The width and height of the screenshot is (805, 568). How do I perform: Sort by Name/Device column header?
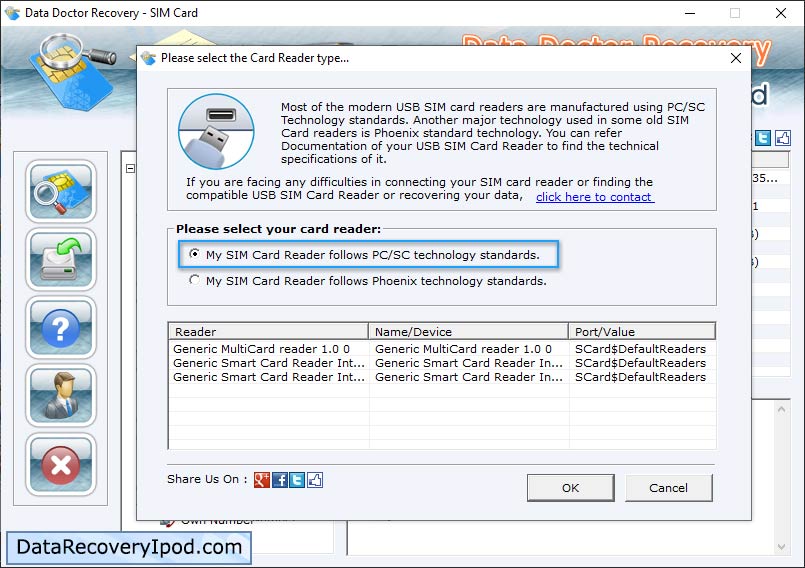click(468, 331)
